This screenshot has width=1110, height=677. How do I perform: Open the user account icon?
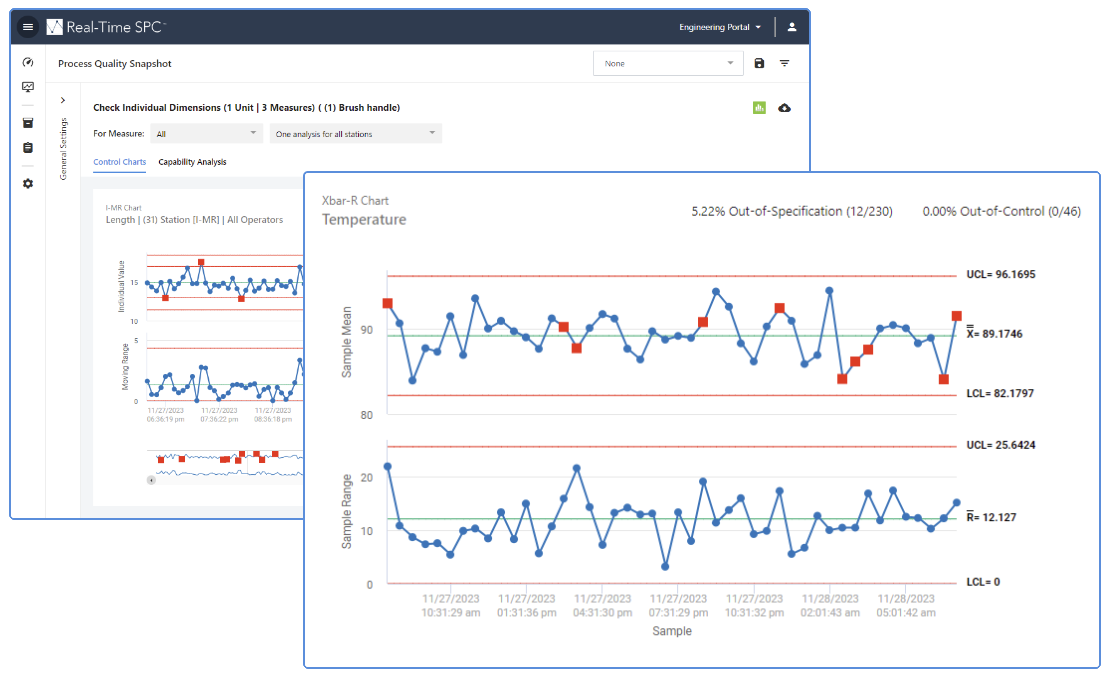tap(792, 27)
